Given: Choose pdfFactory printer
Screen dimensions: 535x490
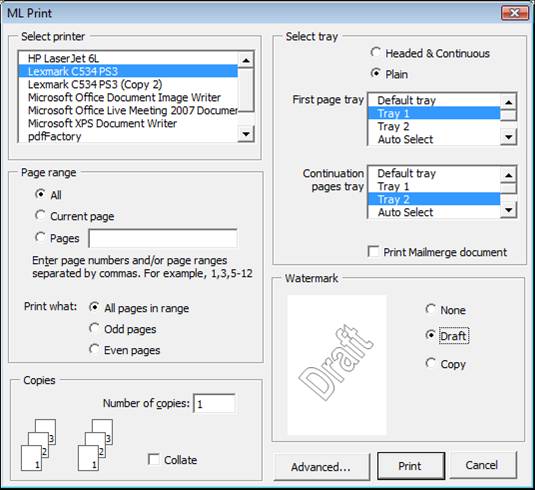Looking at the screenshot, I should tap(128, 136).
